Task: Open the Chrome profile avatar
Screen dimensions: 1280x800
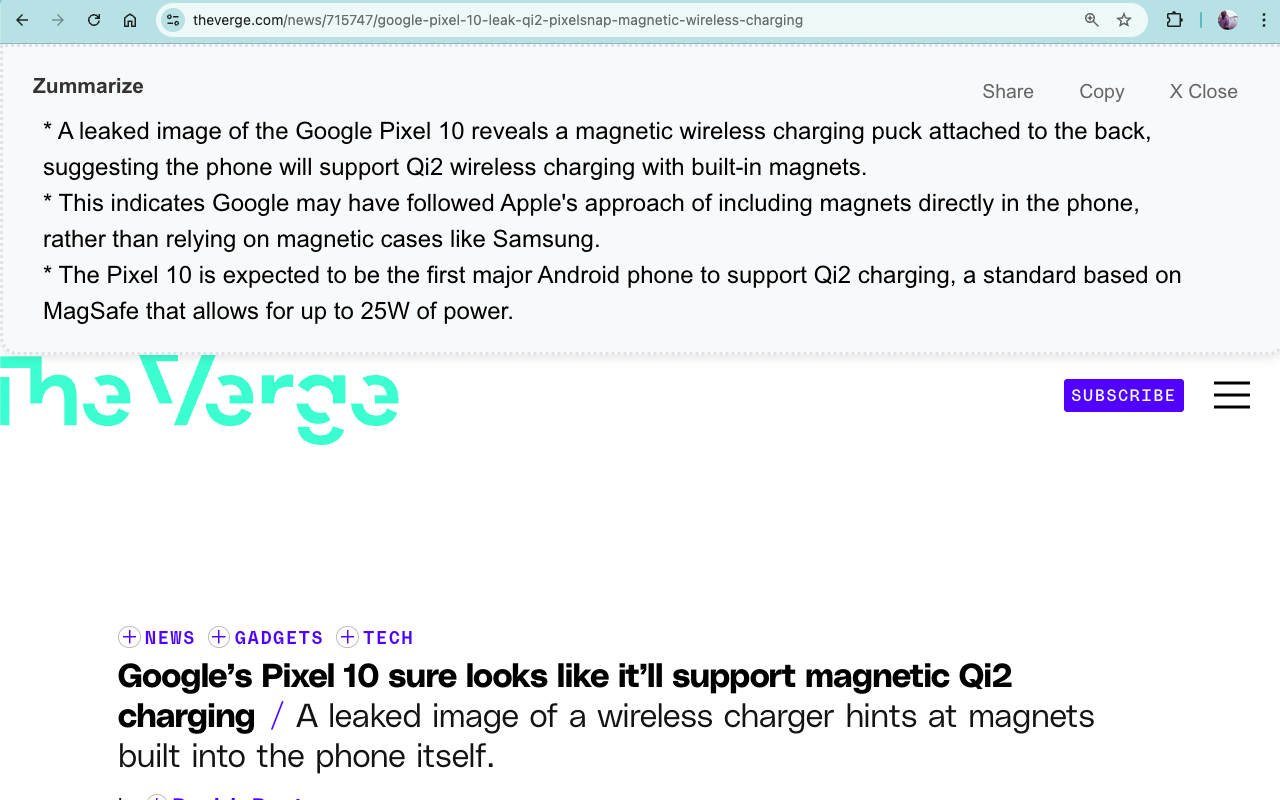Action: 1228,20
